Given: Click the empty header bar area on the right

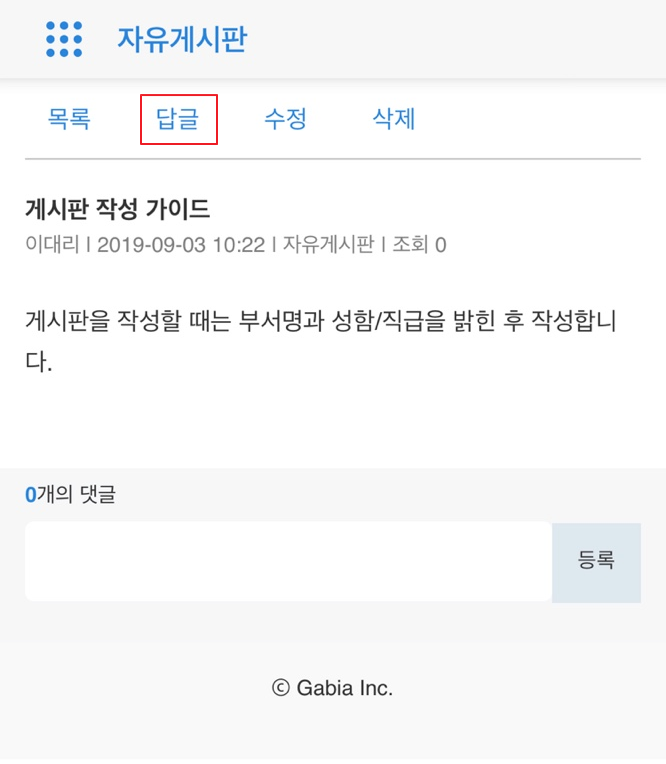Looking at the screenshot, I should [458, 39].
